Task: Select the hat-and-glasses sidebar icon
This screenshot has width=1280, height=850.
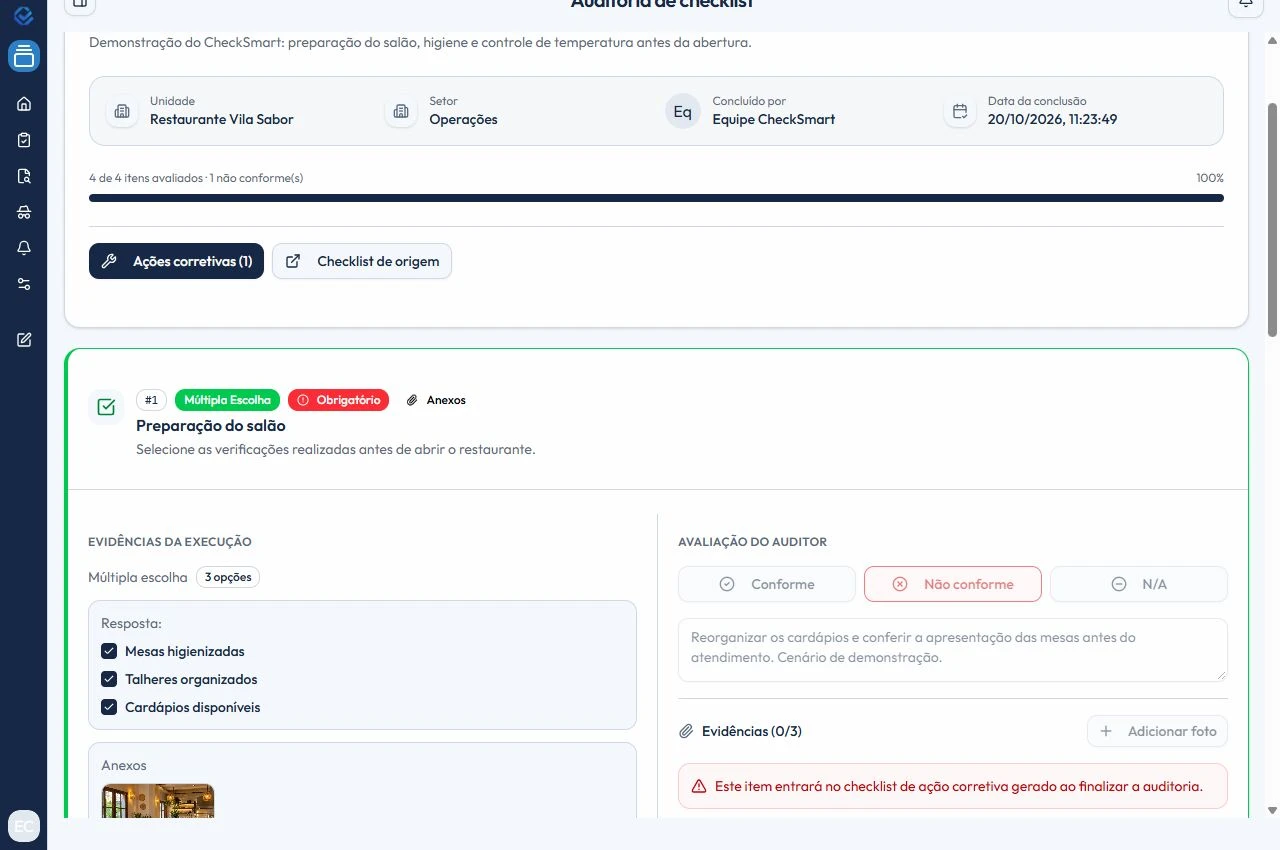Action: (24, 212)
